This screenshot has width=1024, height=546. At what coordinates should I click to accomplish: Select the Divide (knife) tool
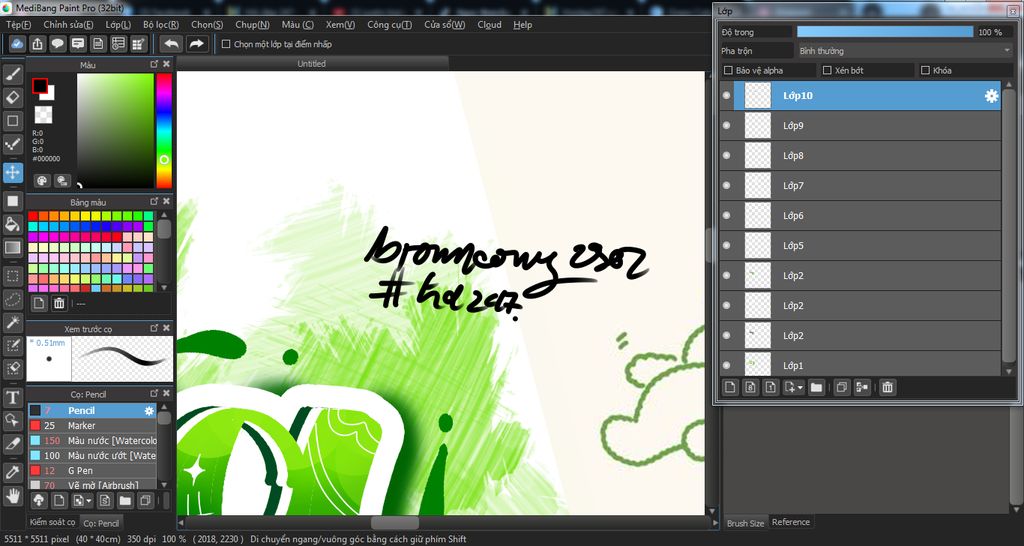13,443
